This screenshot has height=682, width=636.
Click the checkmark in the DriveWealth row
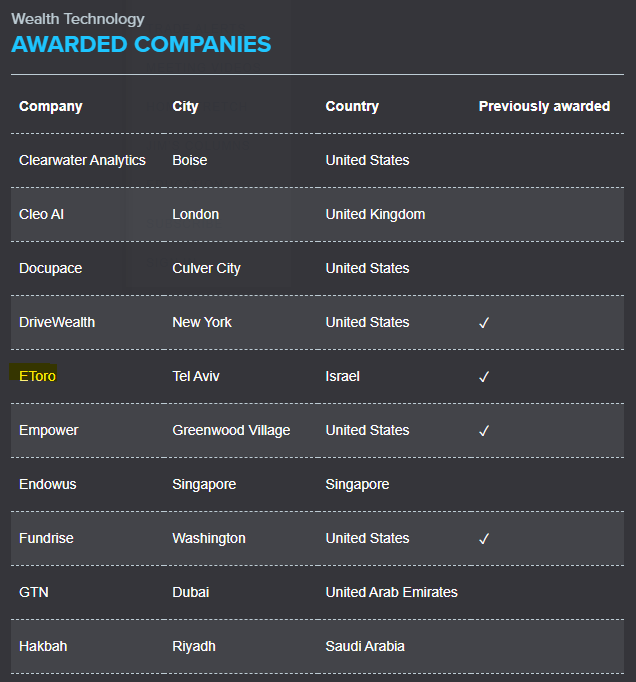[x=484, y=323]
